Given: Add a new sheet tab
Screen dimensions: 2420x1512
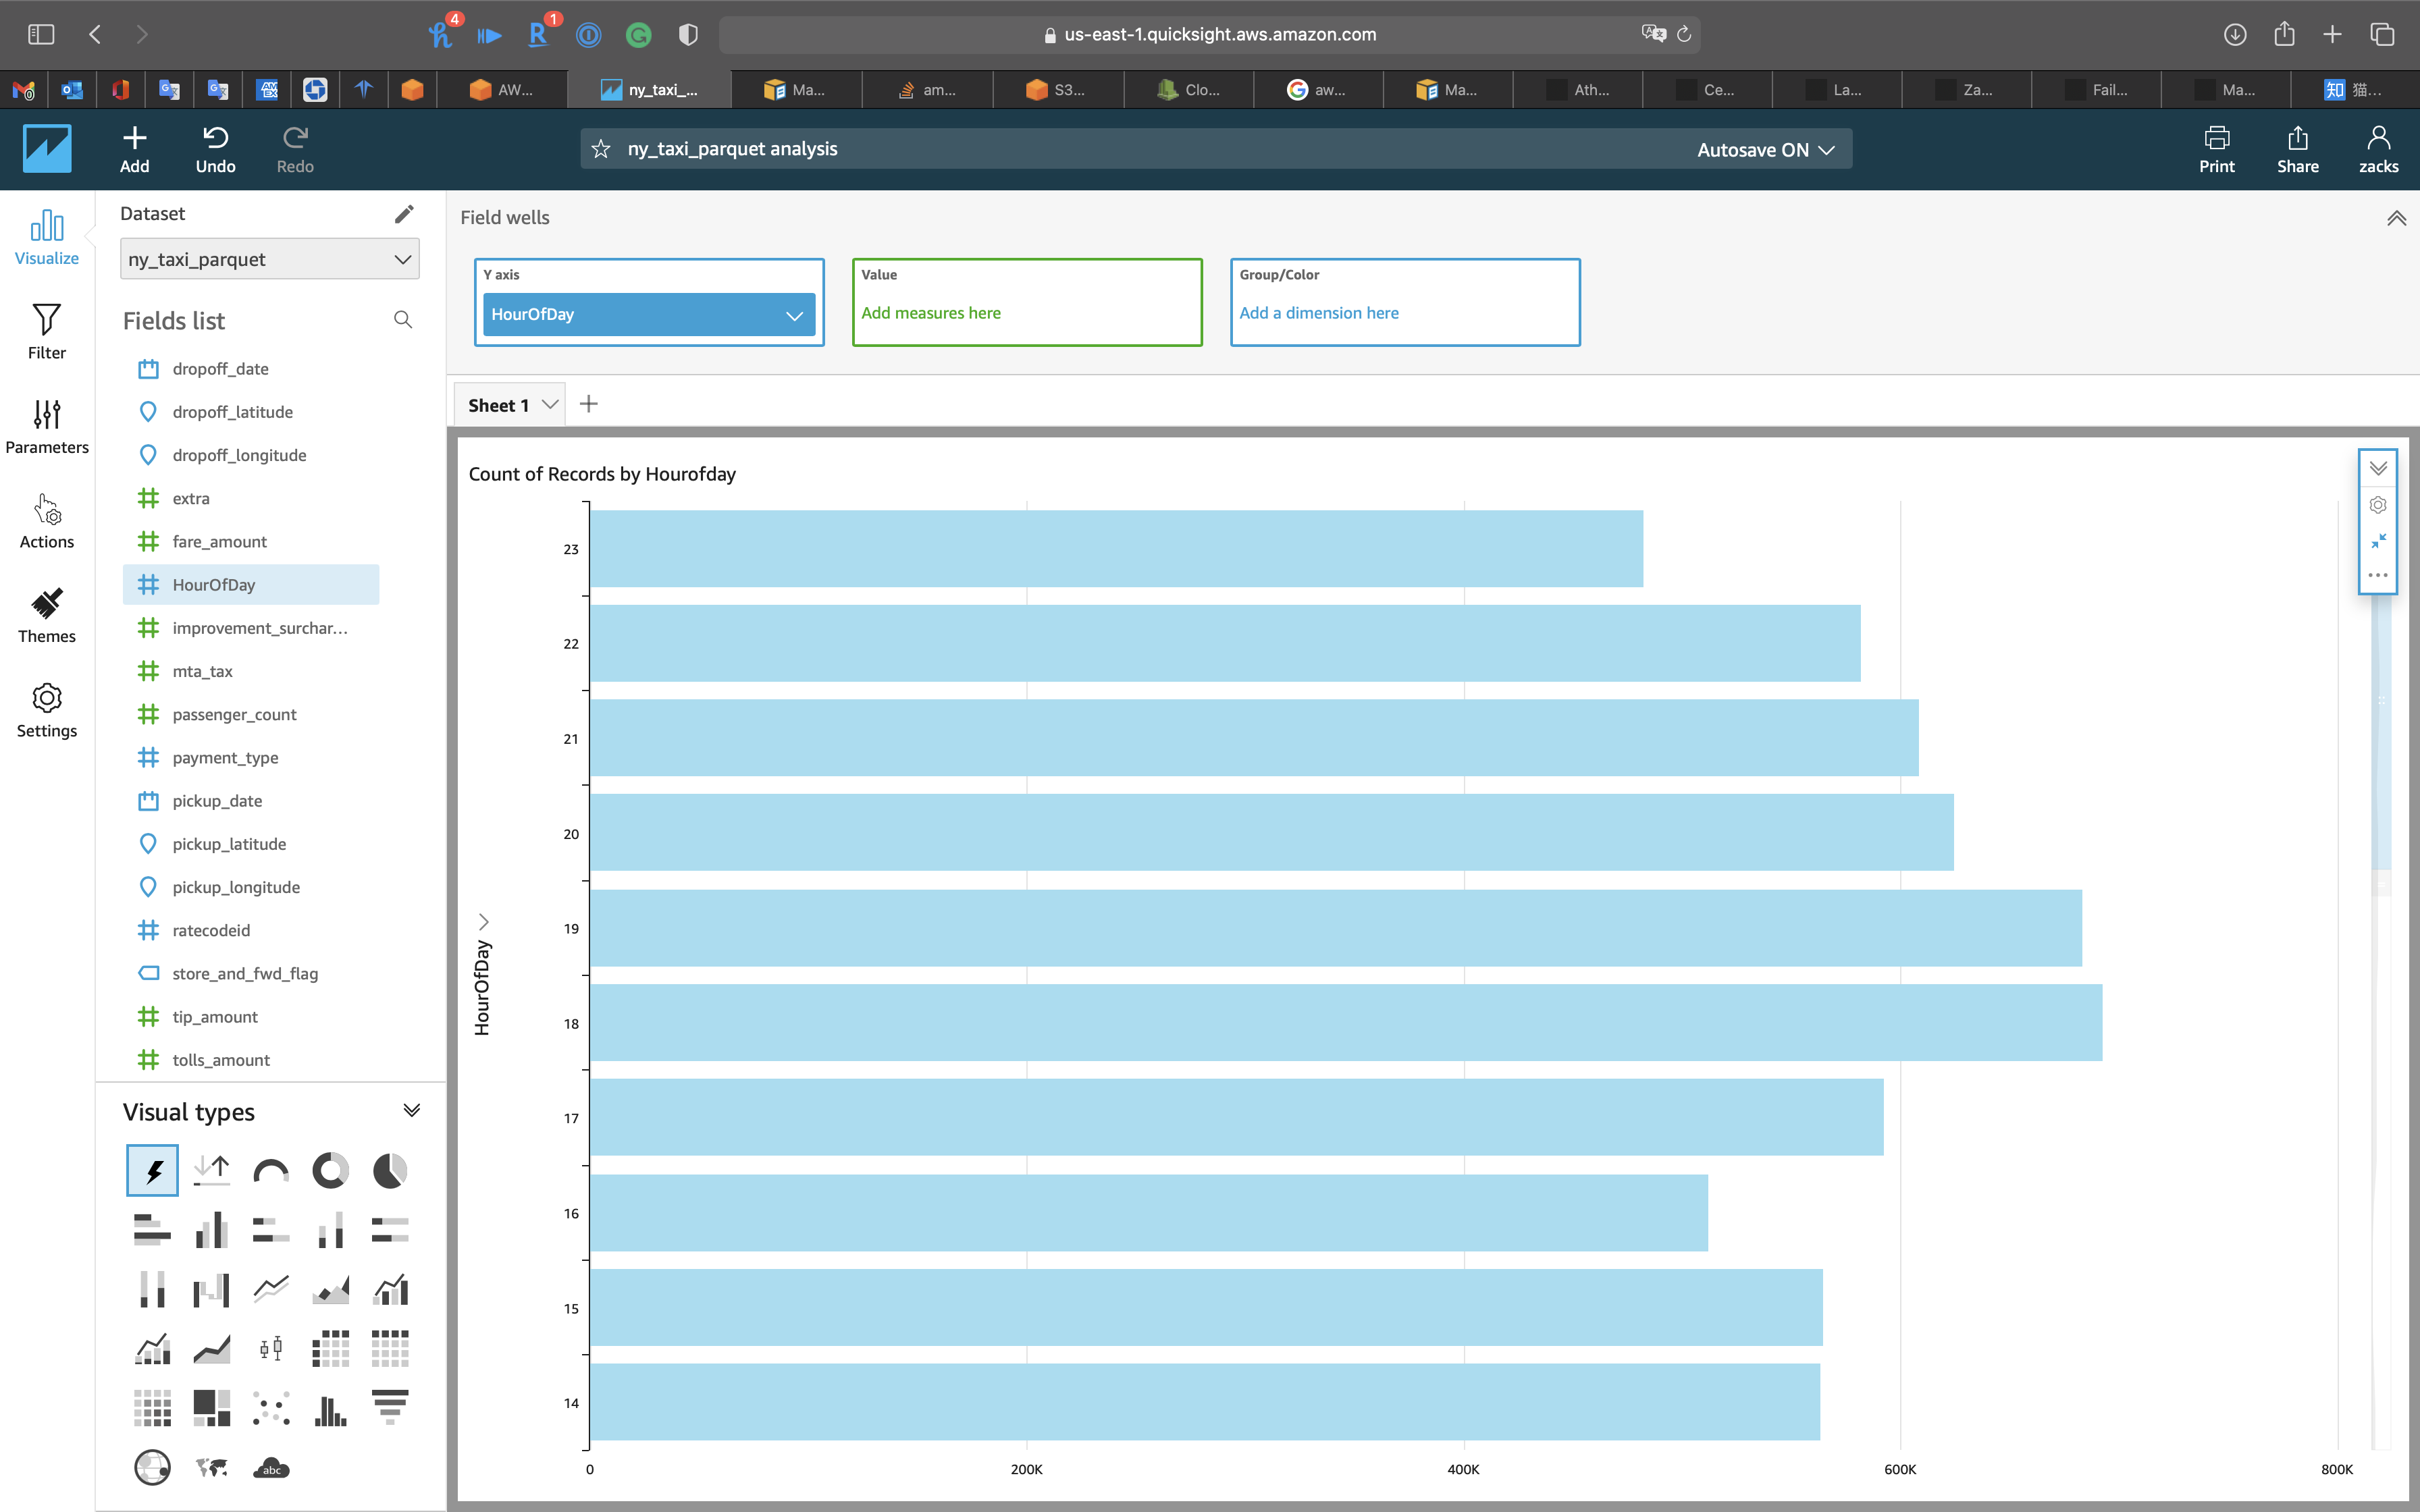Looking at the screenshot, I should [589, 404].
